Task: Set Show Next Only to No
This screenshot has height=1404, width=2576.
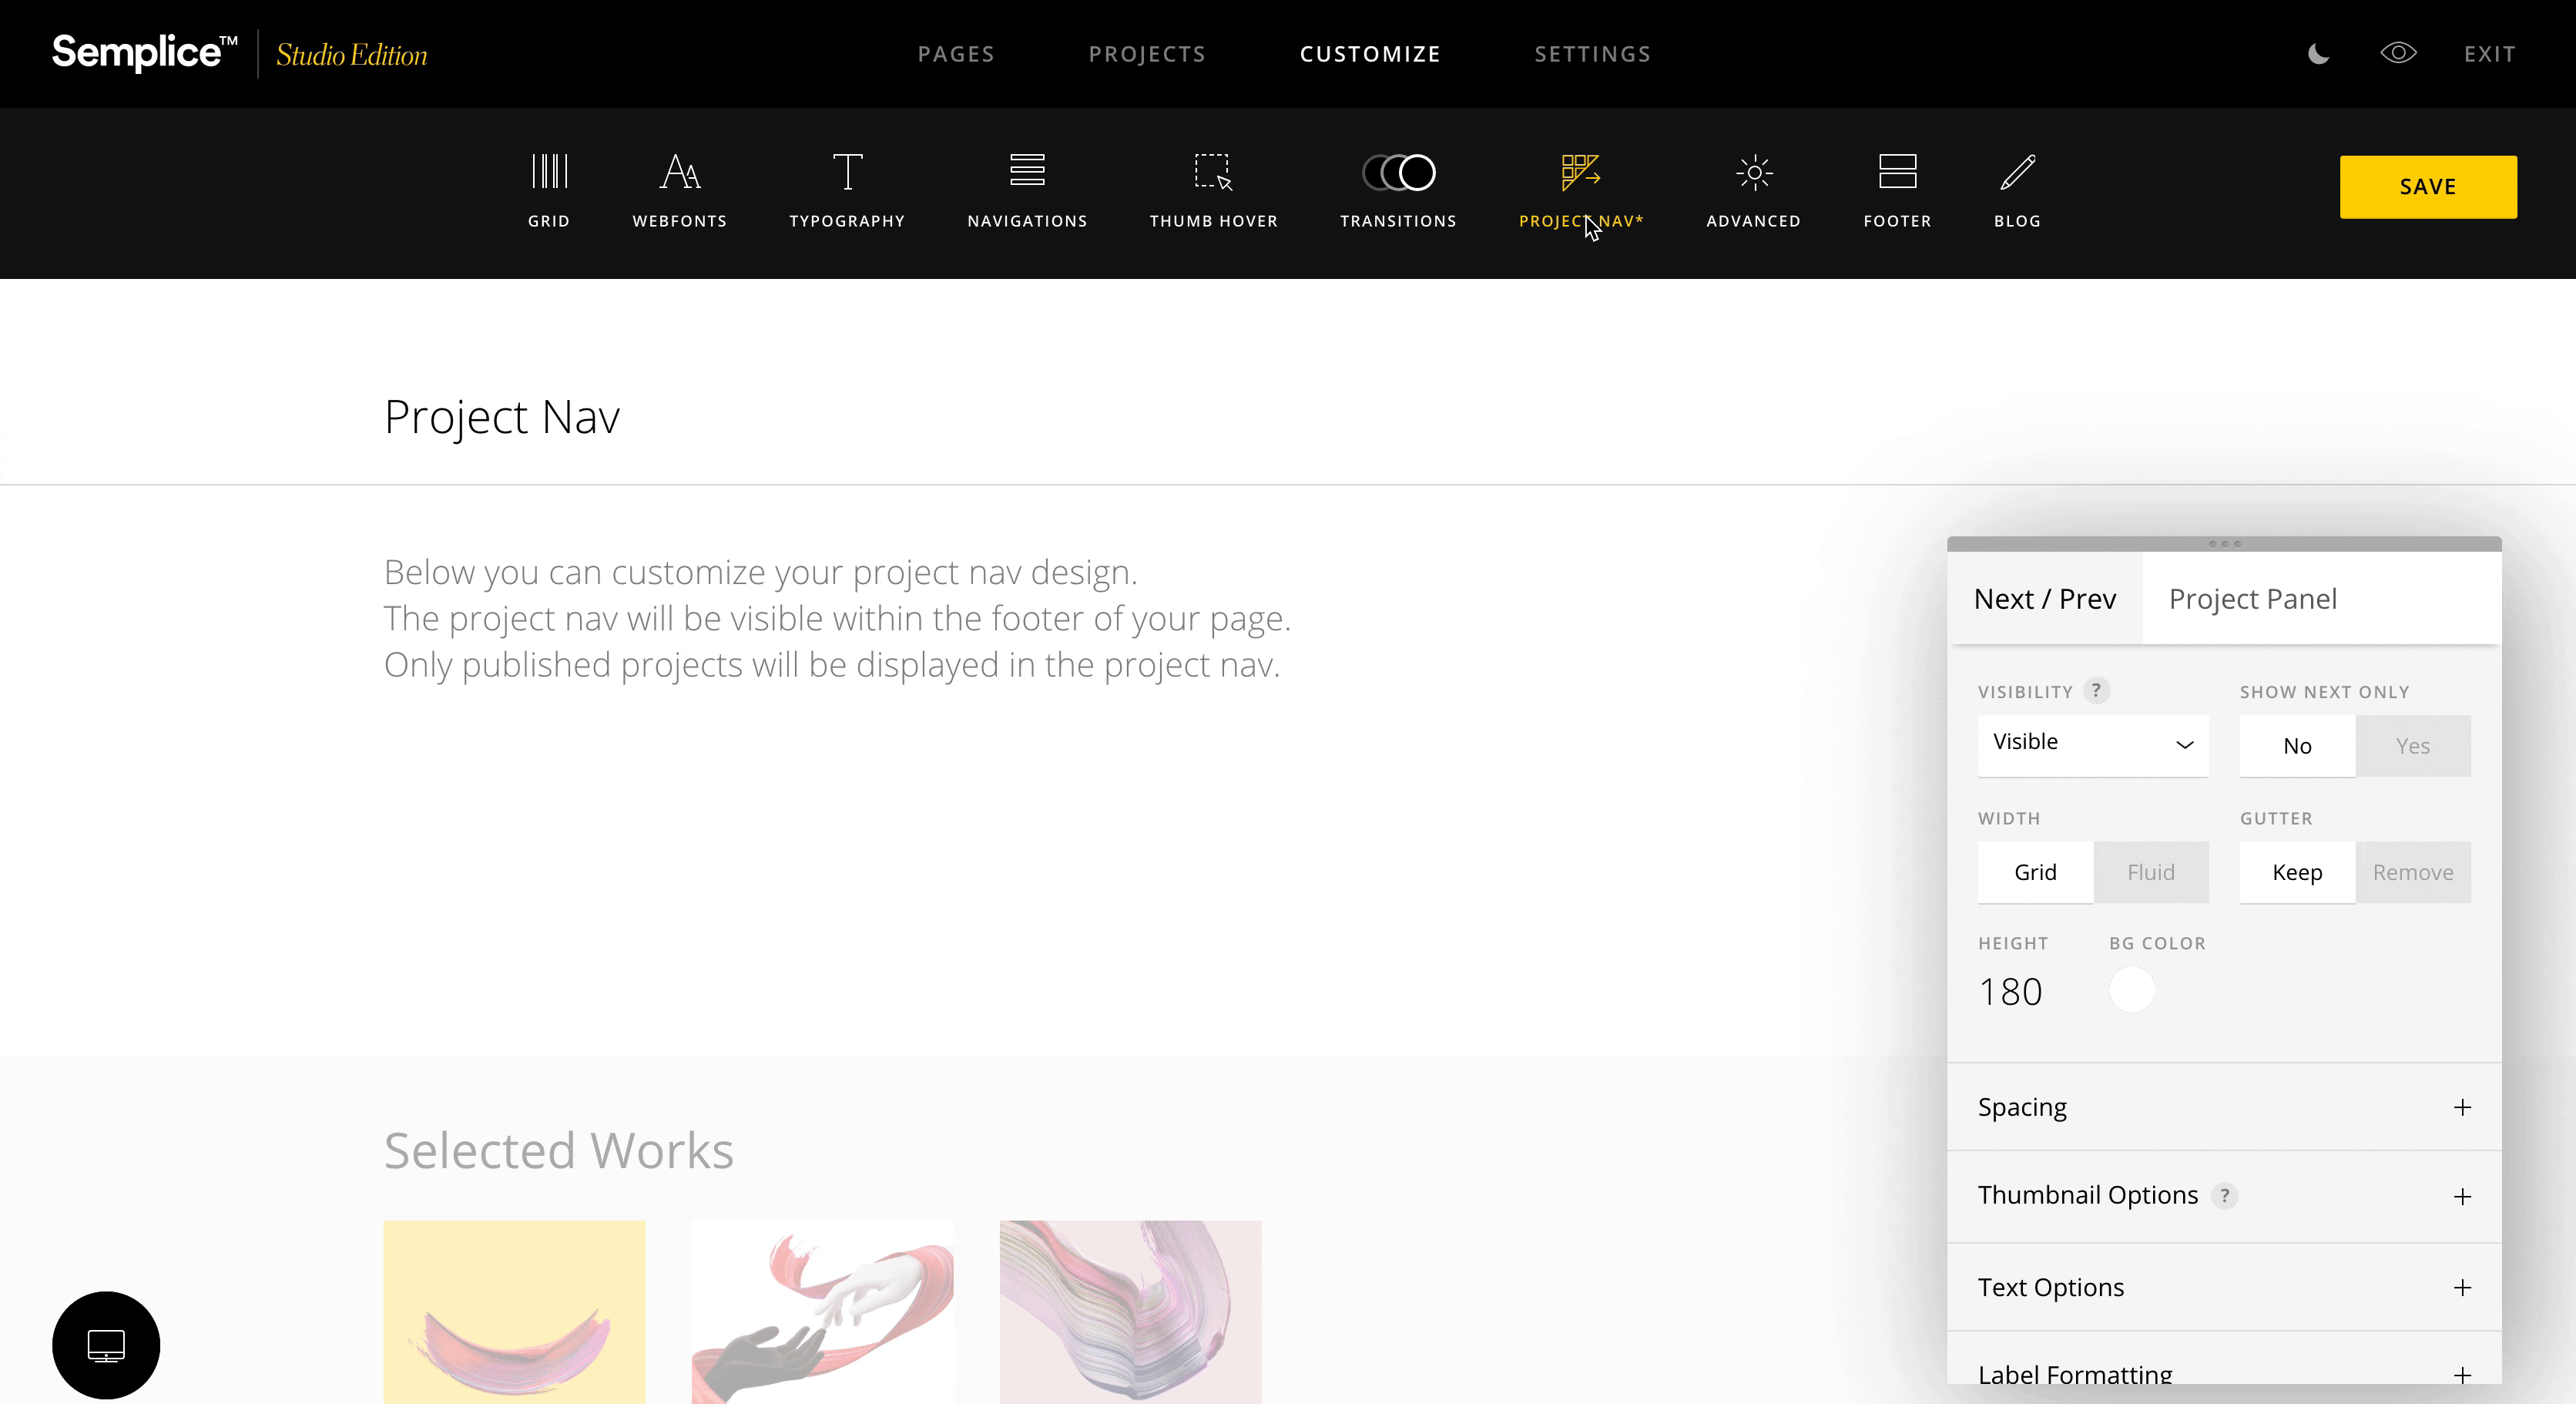Action: [2297, 746]
